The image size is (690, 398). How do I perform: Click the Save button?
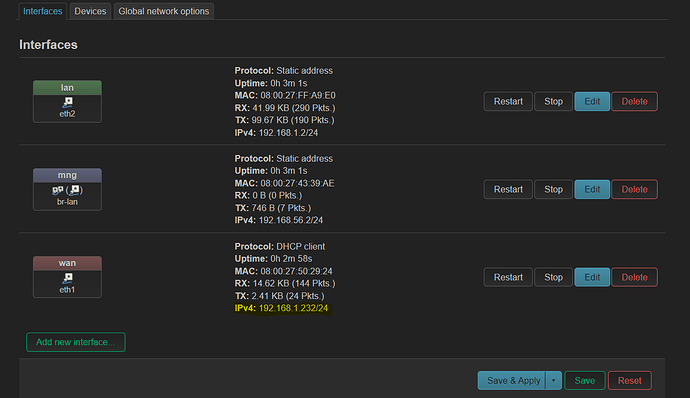click(x=584, y=380)
